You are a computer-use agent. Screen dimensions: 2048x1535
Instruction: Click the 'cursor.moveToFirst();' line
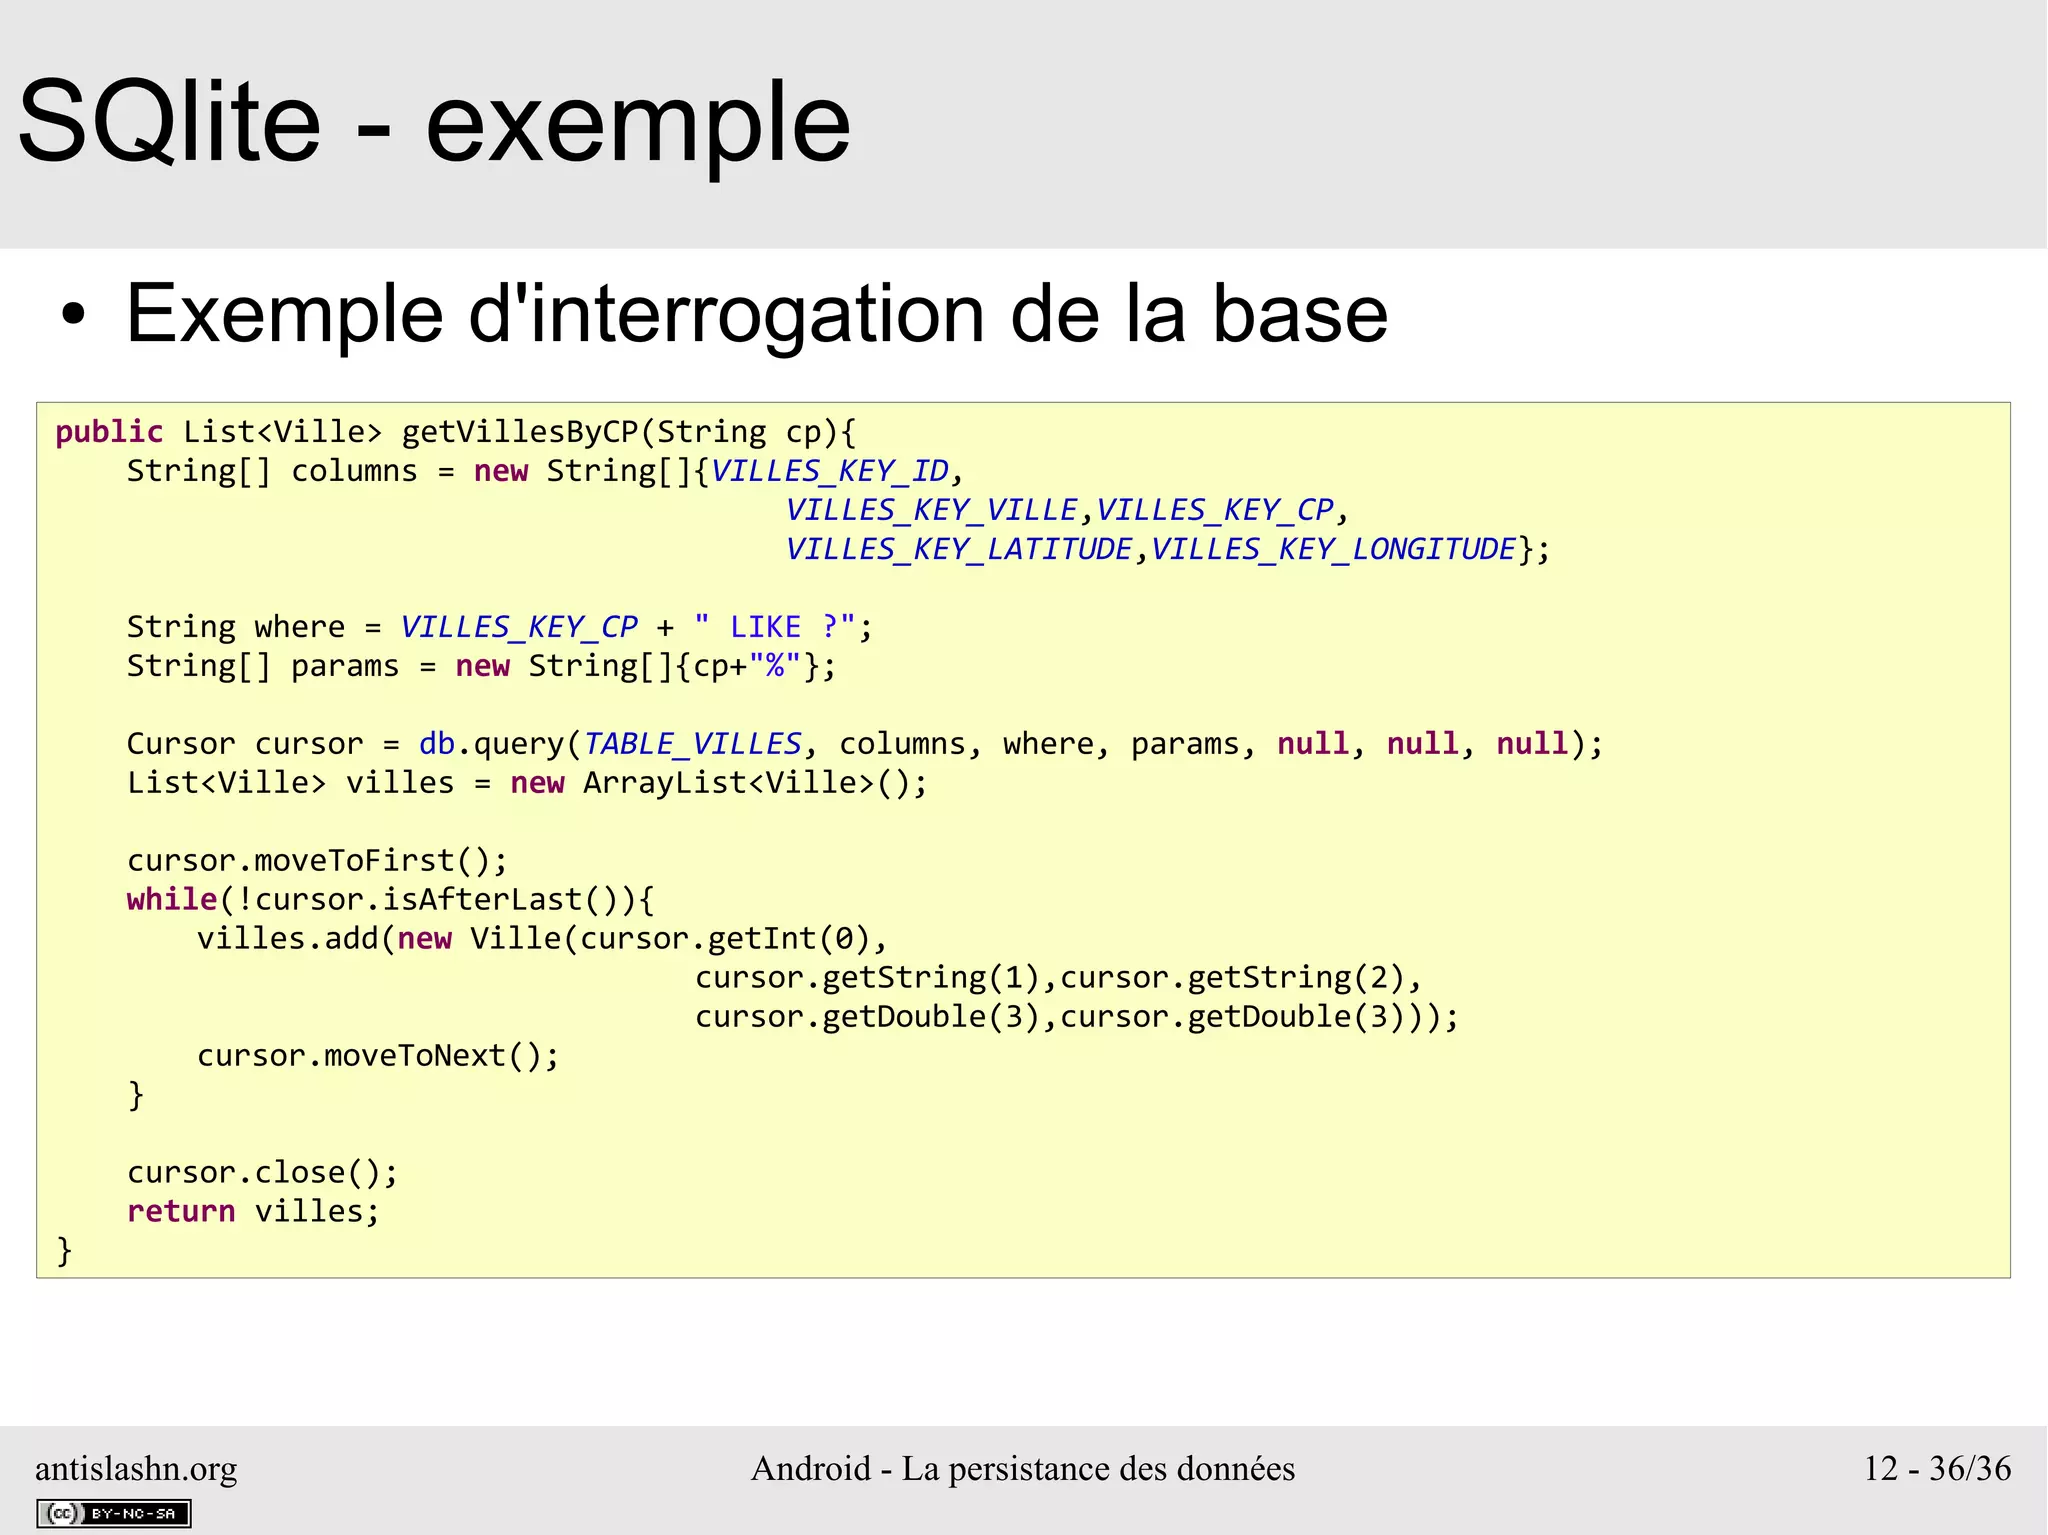click(318, 861)
